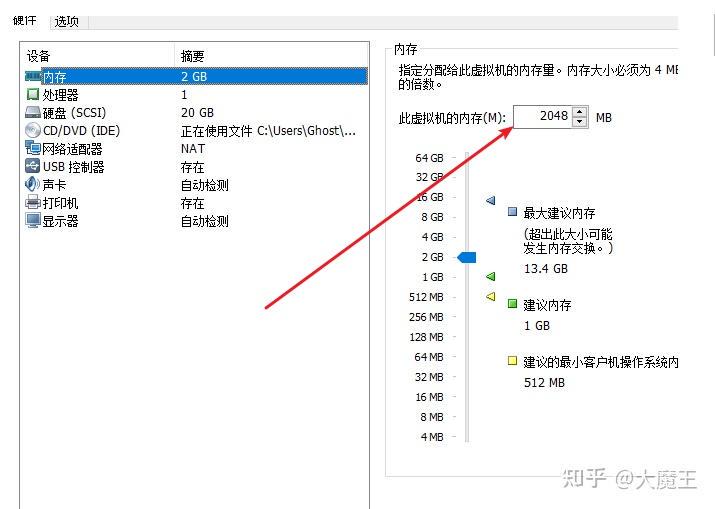The width and height of the screenshot is (715, 509).
Task: Click the processor icon beside 处理器
Action: click(33, 94)
